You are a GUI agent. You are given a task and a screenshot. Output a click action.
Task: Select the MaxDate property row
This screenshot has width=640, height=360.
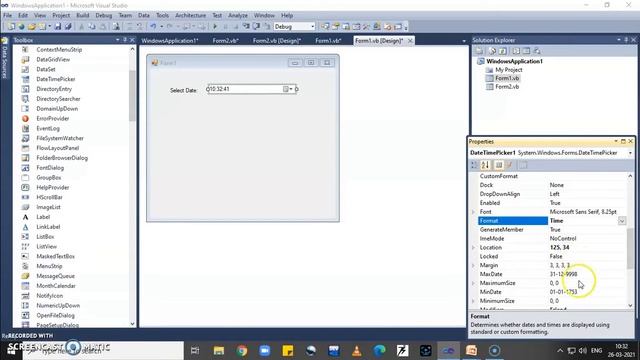tap(551, 274)
